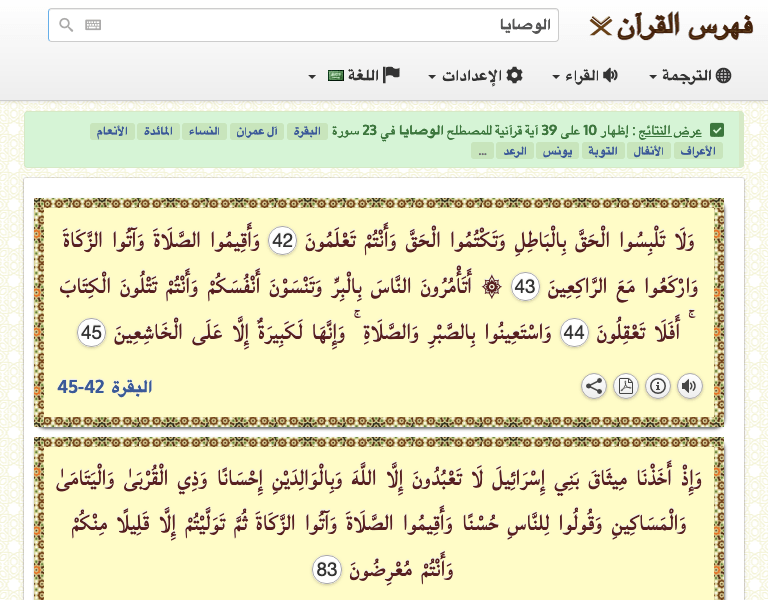Image resolution: width=768 pixels, height=600 pixels.
Task: Click the globe icon beside الترجمة
Action: tap(723, 75)
